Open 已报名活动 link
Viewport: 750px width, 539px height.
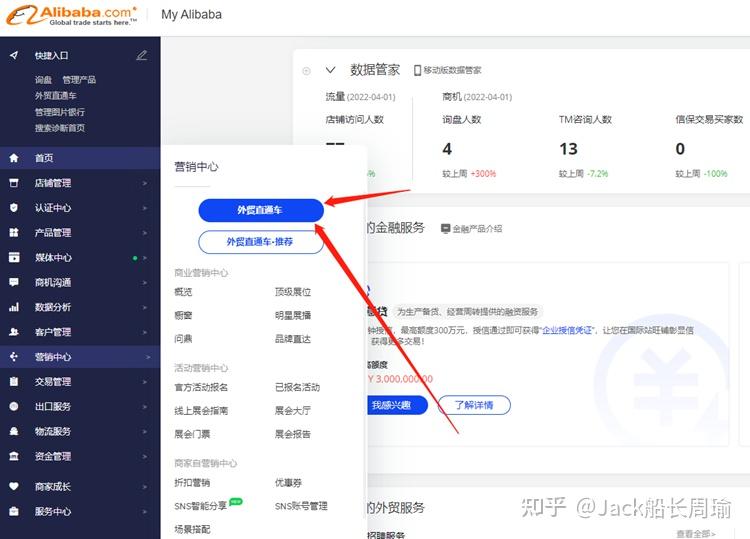[297, 387]
